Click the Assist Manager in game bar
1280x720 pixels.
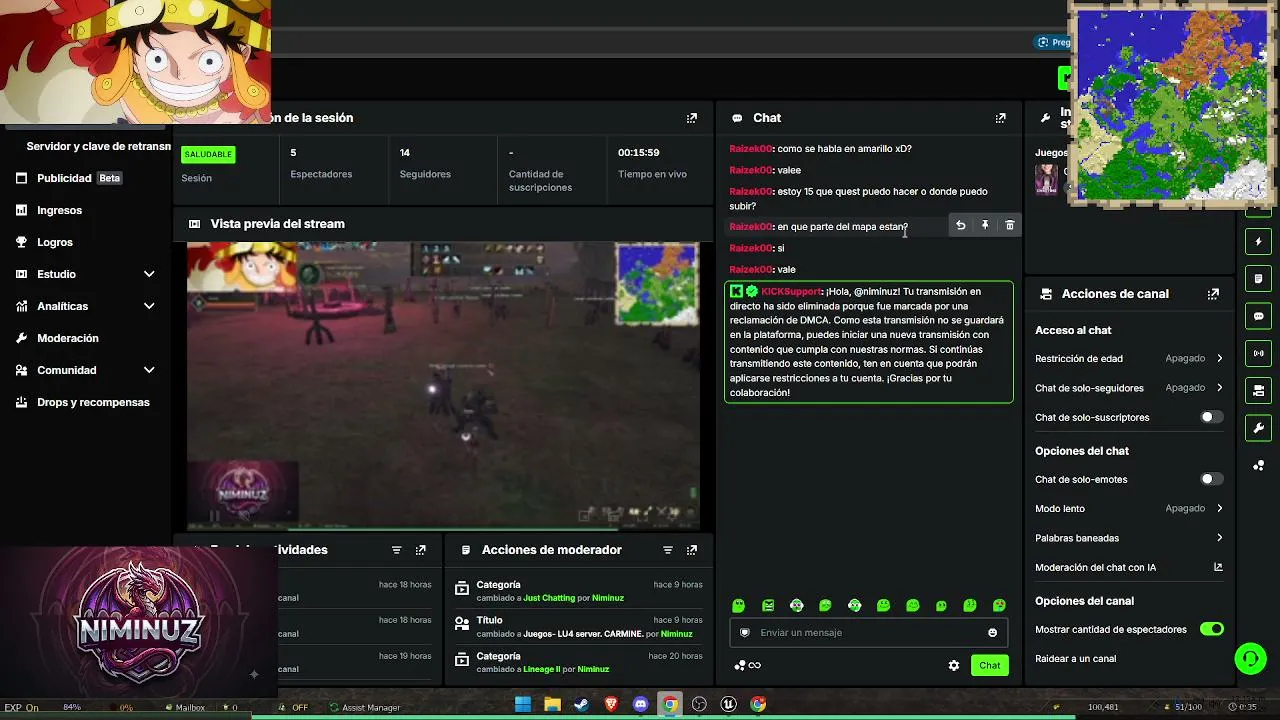coord(366,708)
